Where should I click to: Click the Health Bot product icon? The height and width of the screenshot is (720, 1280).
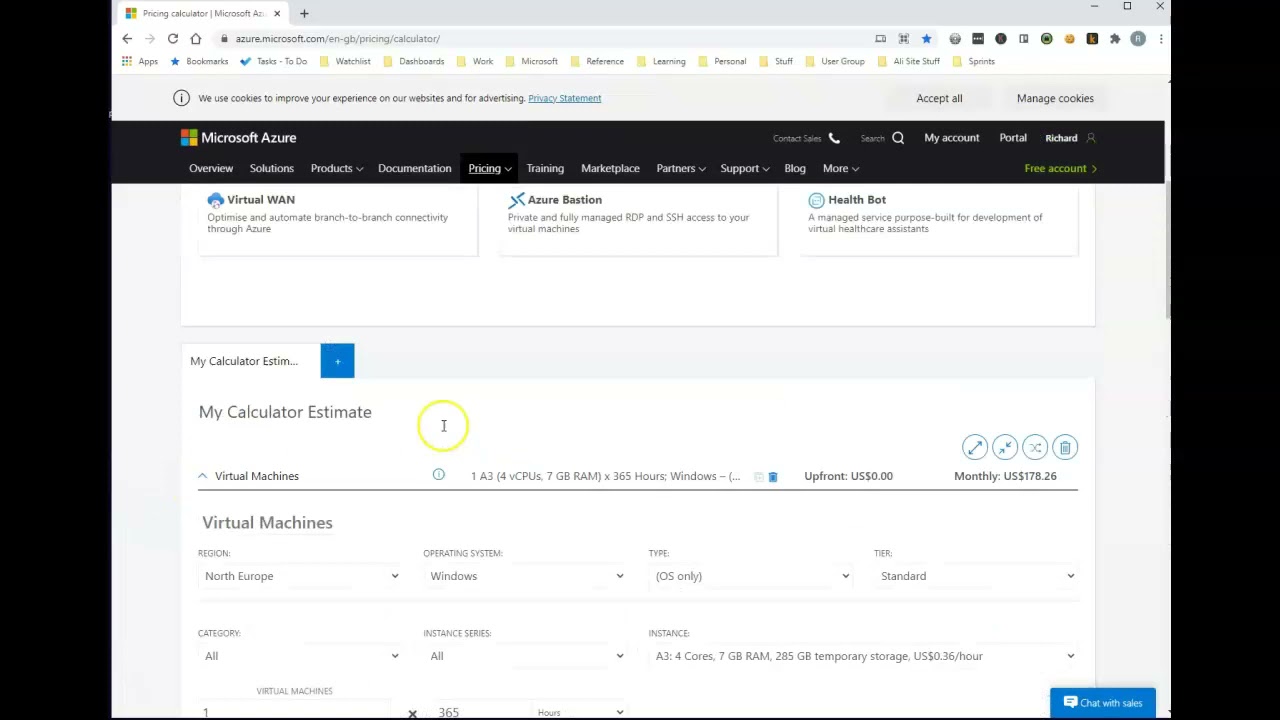coord(816,200)
